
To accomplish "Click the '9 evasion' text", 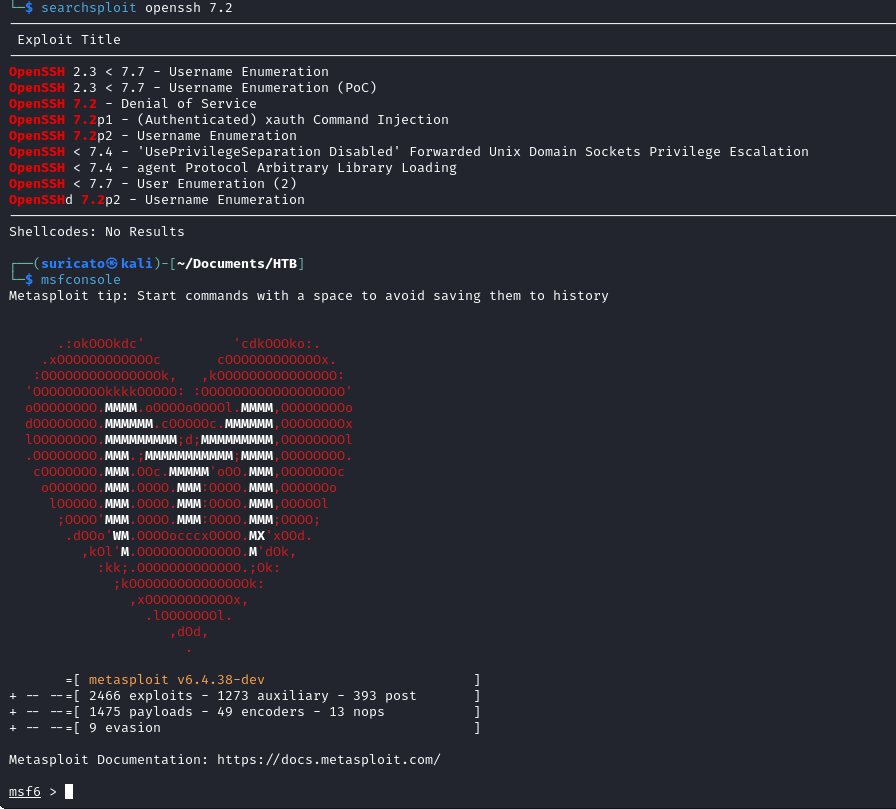I will pos(125,728).
